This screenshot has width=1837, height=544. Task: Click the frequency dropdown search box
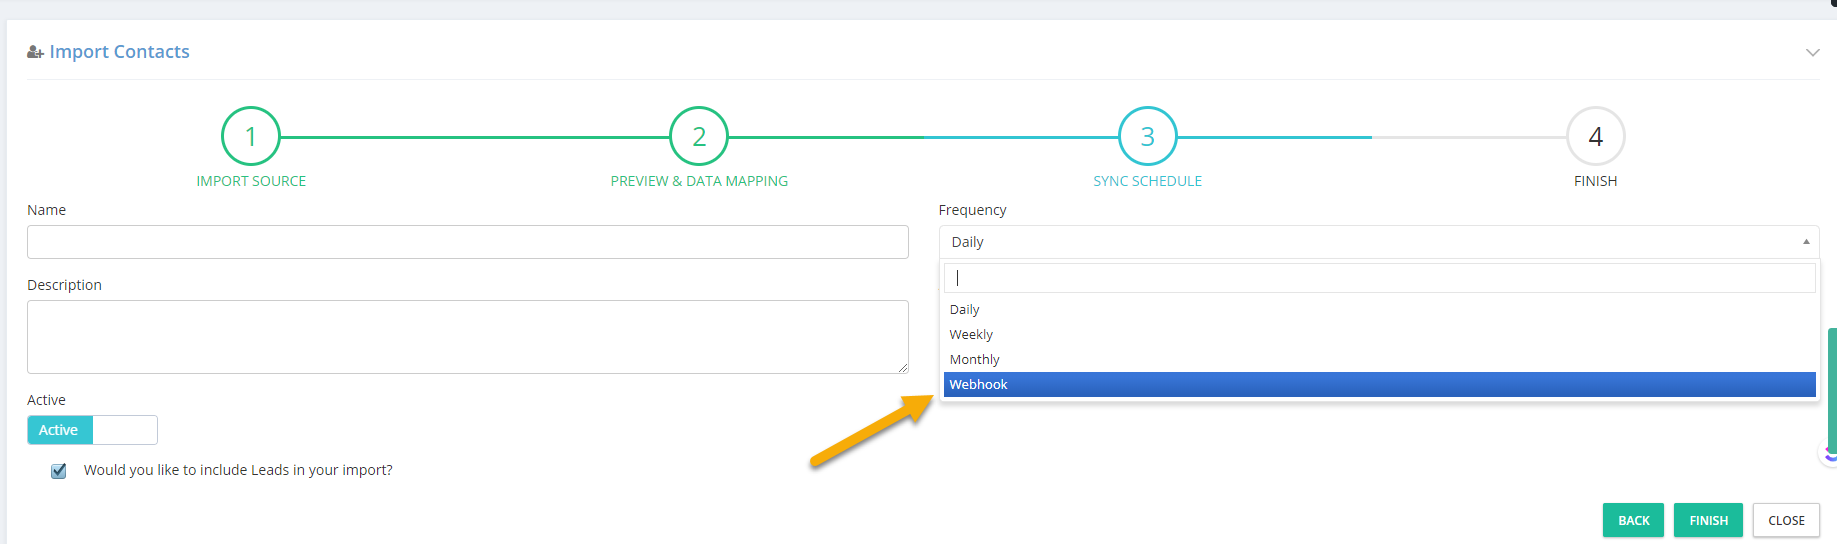pos(1380,278)
